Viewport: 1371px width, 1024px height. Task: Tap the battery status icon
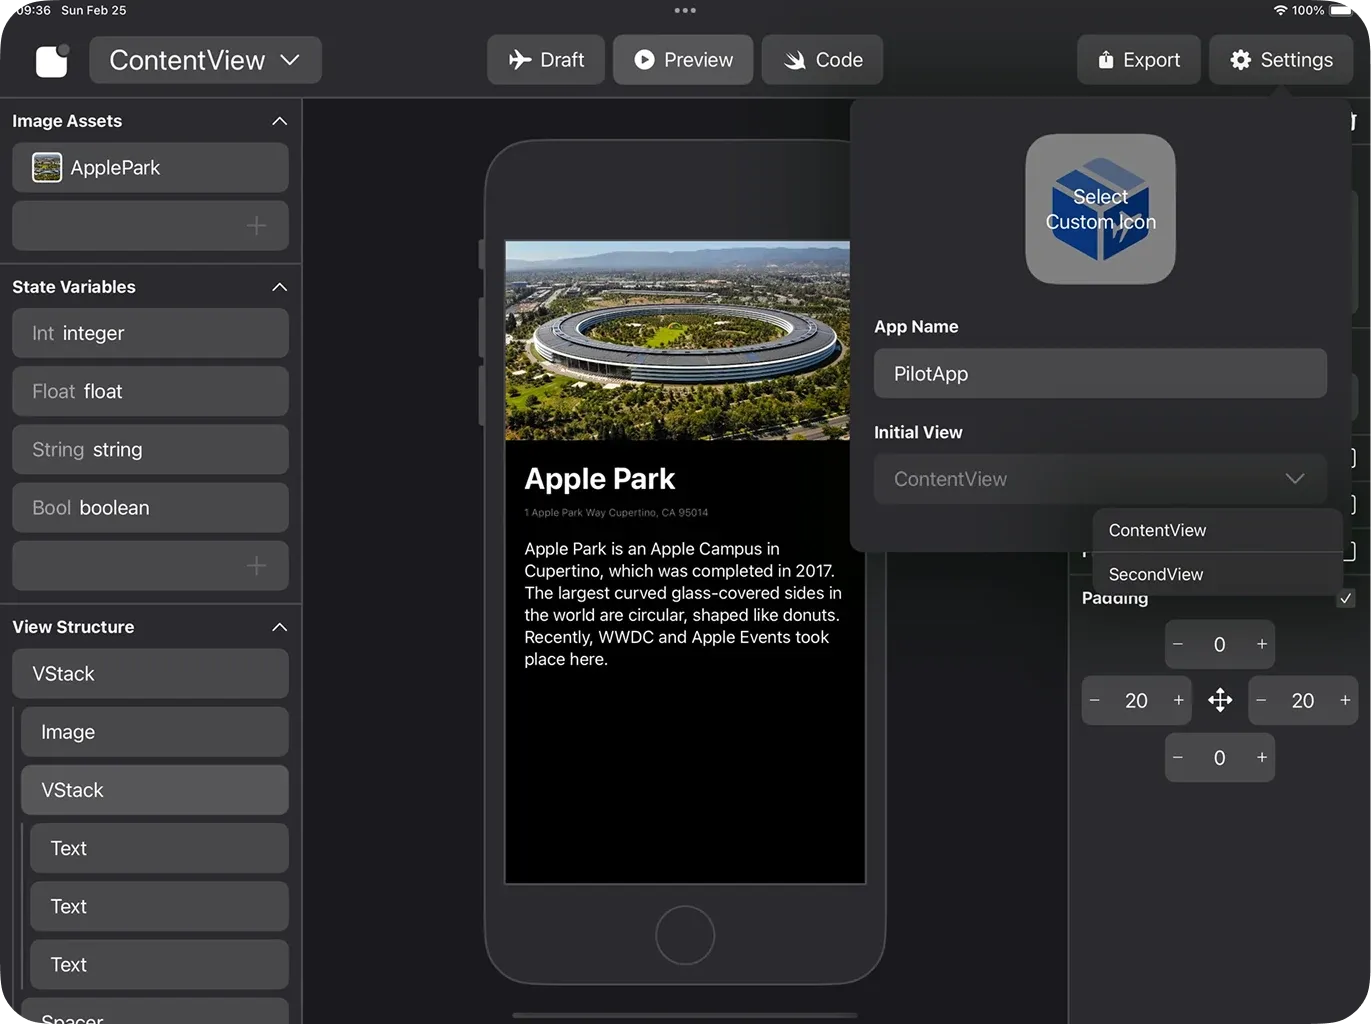1341,10
